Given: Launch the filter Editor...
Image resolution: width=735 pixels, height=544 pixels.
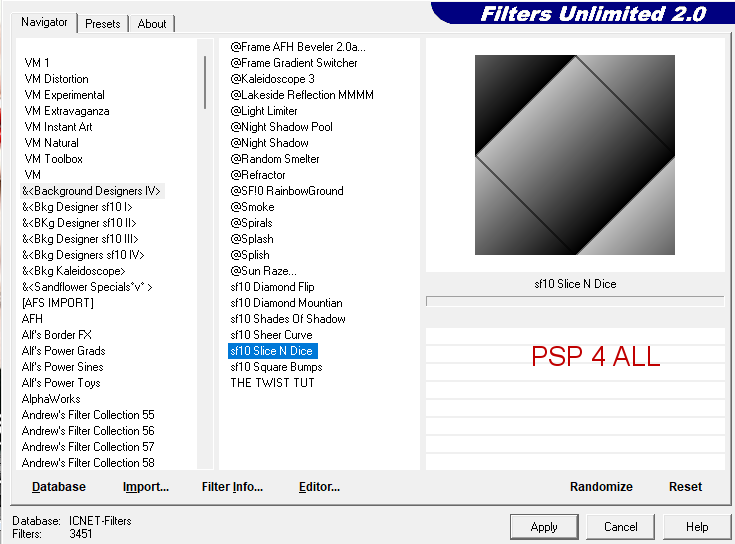Looking at the screenshot, I should (x=319, y=487).
